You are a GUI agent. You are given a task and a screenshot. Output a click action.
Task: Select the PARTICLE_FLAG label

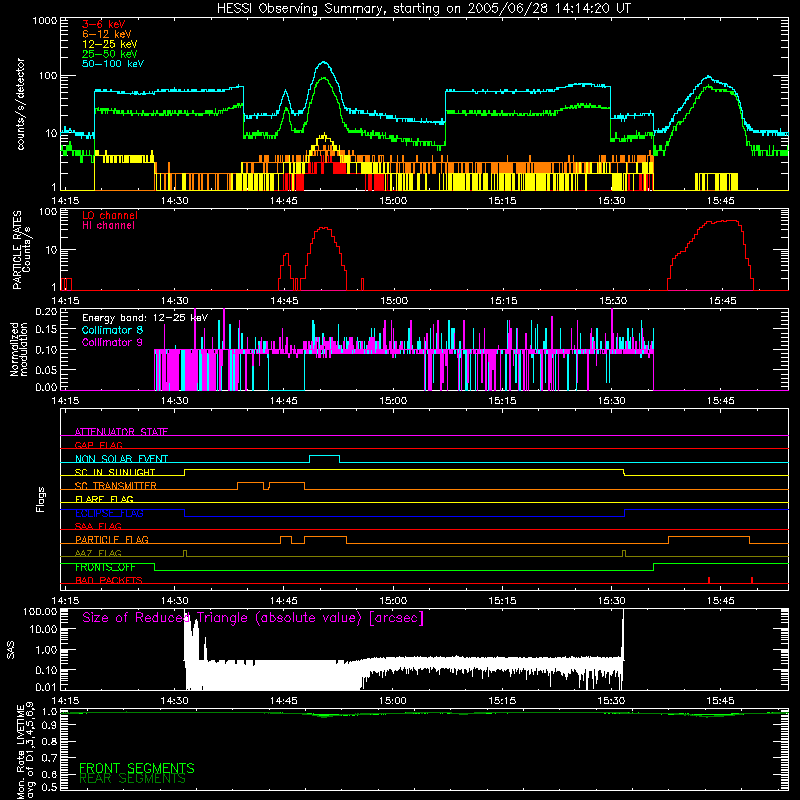point(112,539)
